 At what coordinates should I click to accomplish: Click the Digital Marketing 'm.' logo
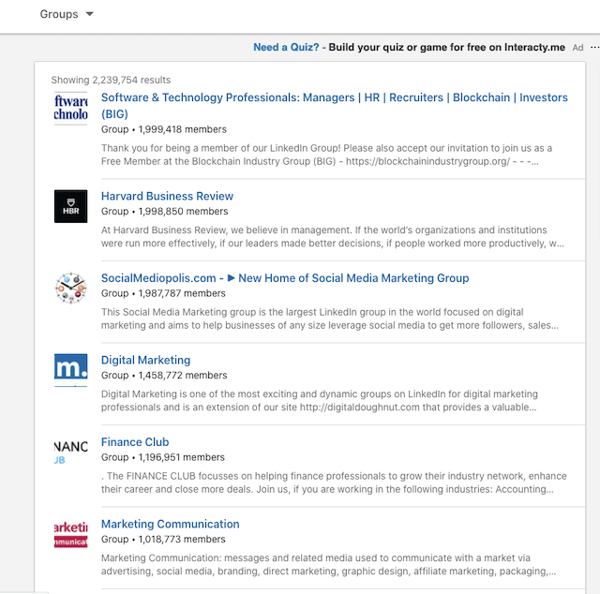tap(71, 370)
